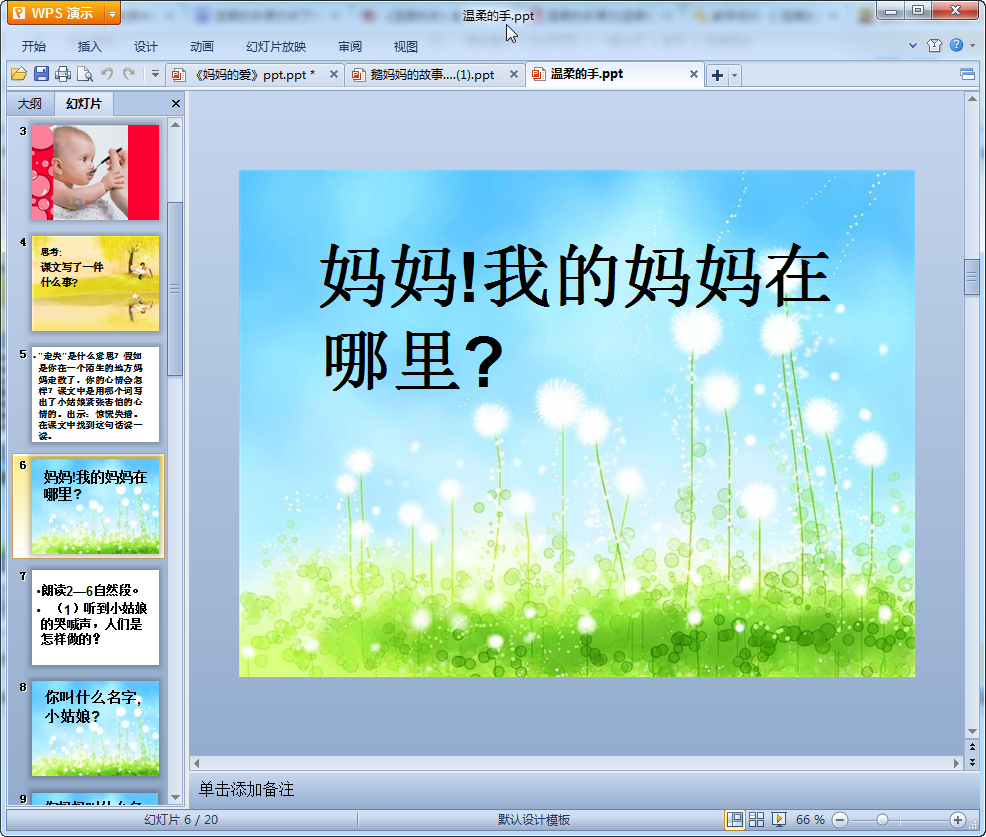Screen dimensions: 986x837
Task: Close the 《妈妈的爱》ppt.ppt tab
Action: [334, 74]
